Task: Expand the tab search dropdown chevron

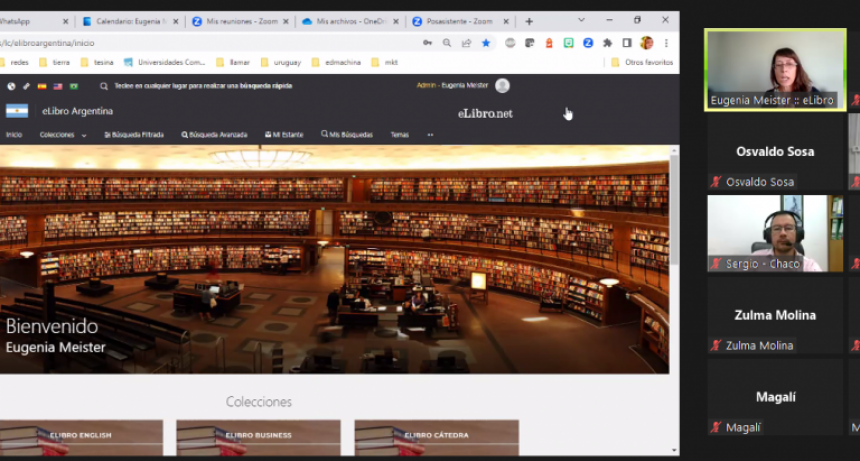Action: (x=581, y=20)
